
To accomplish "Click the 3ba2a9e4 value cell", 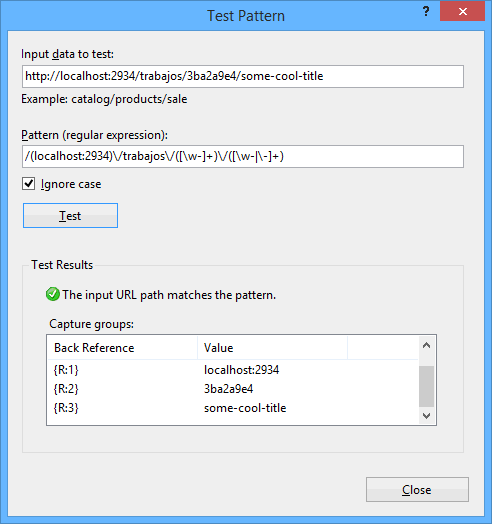I will click(x=229, y=389).
